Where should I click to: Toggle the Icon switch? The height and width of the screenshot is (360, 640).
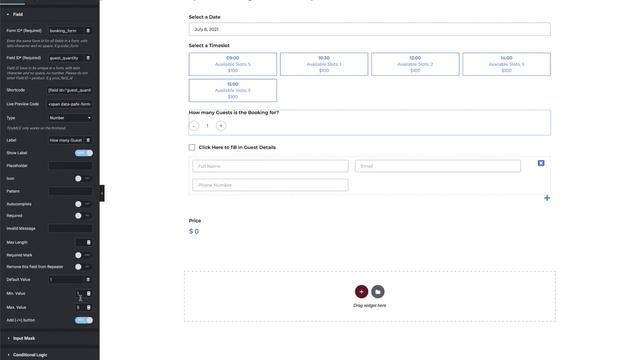coord(83,178)
